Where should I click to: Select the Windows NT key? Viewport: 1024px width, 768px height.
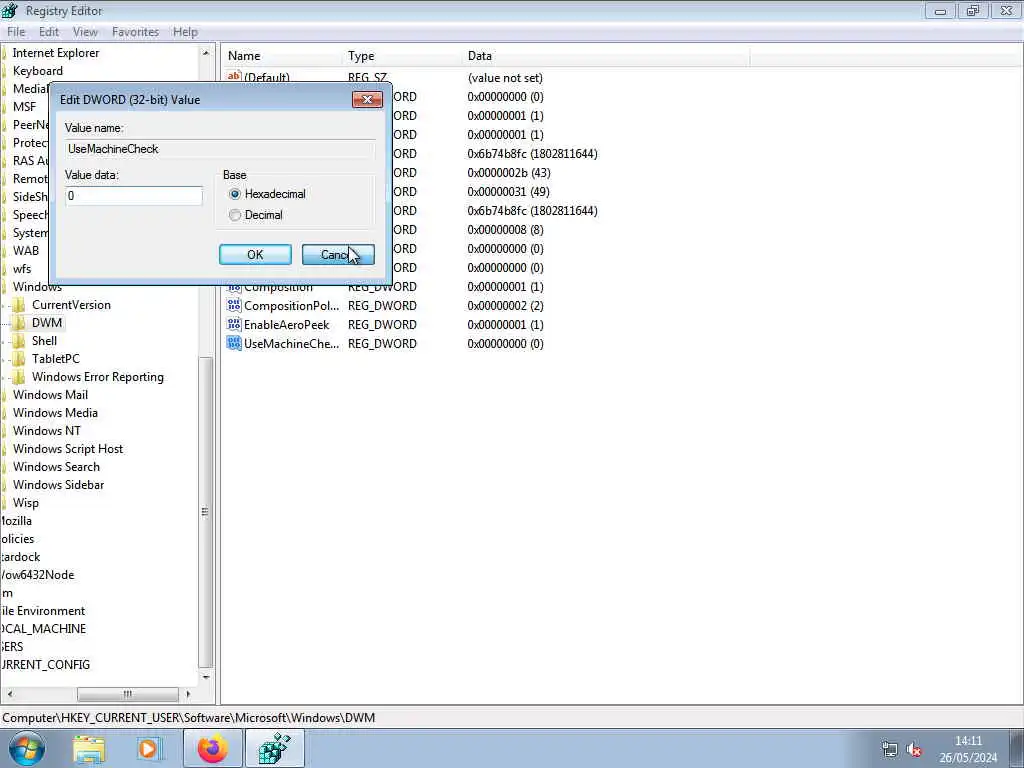coord(47,431)
